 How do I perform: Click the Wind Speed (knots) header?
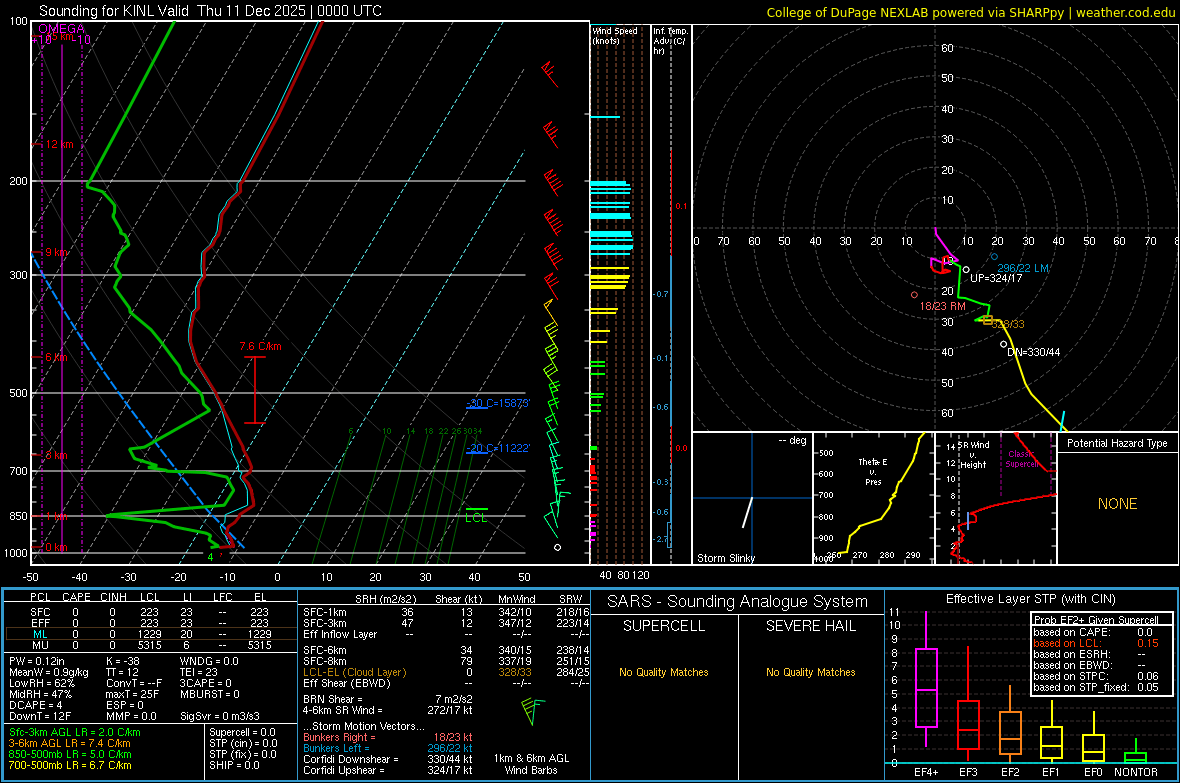(x=615, y=35)
